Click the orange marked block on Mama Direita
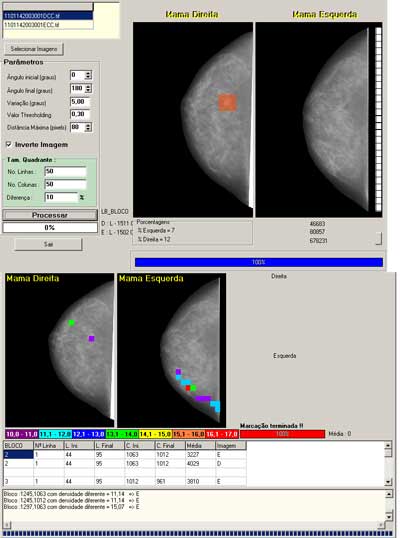The image size is (400, 538). click(227, 103)
